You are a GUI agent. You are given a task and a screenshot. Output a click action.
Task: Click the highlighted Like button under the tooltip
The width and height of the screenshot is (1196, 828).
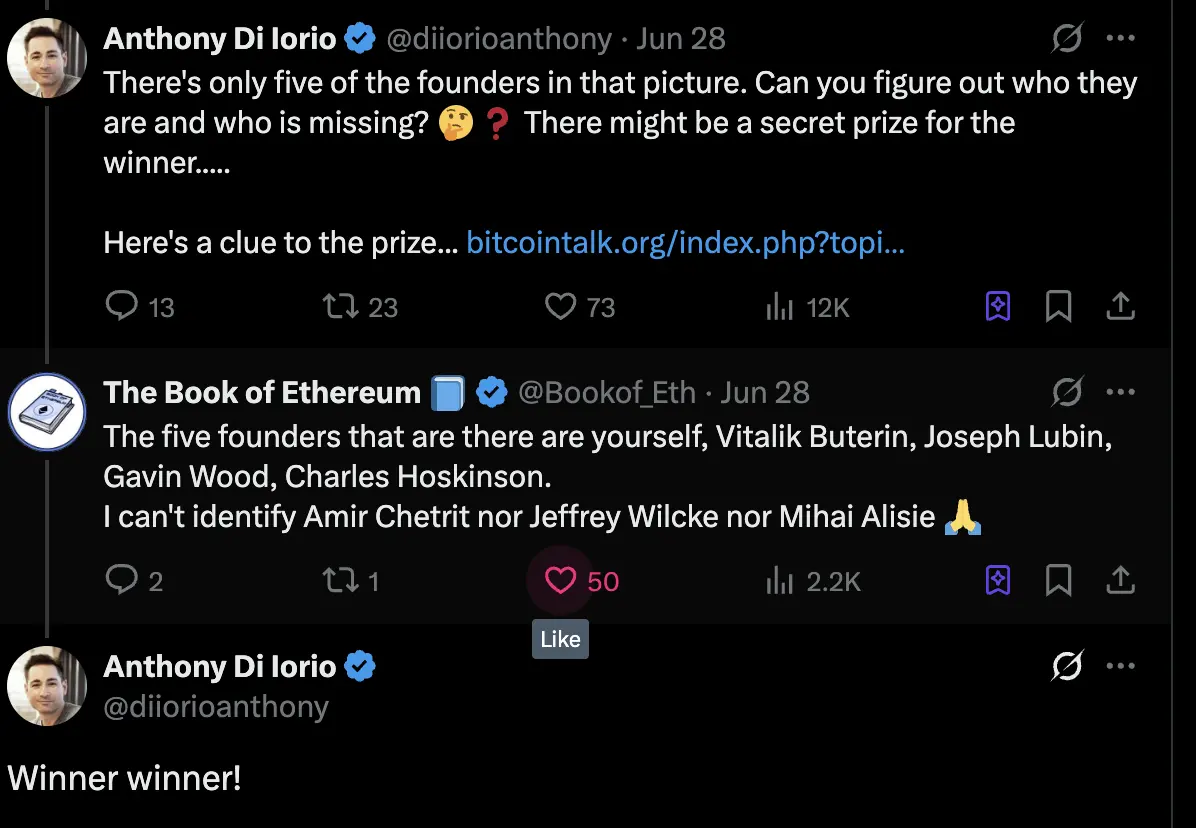(x=560, y=580)
